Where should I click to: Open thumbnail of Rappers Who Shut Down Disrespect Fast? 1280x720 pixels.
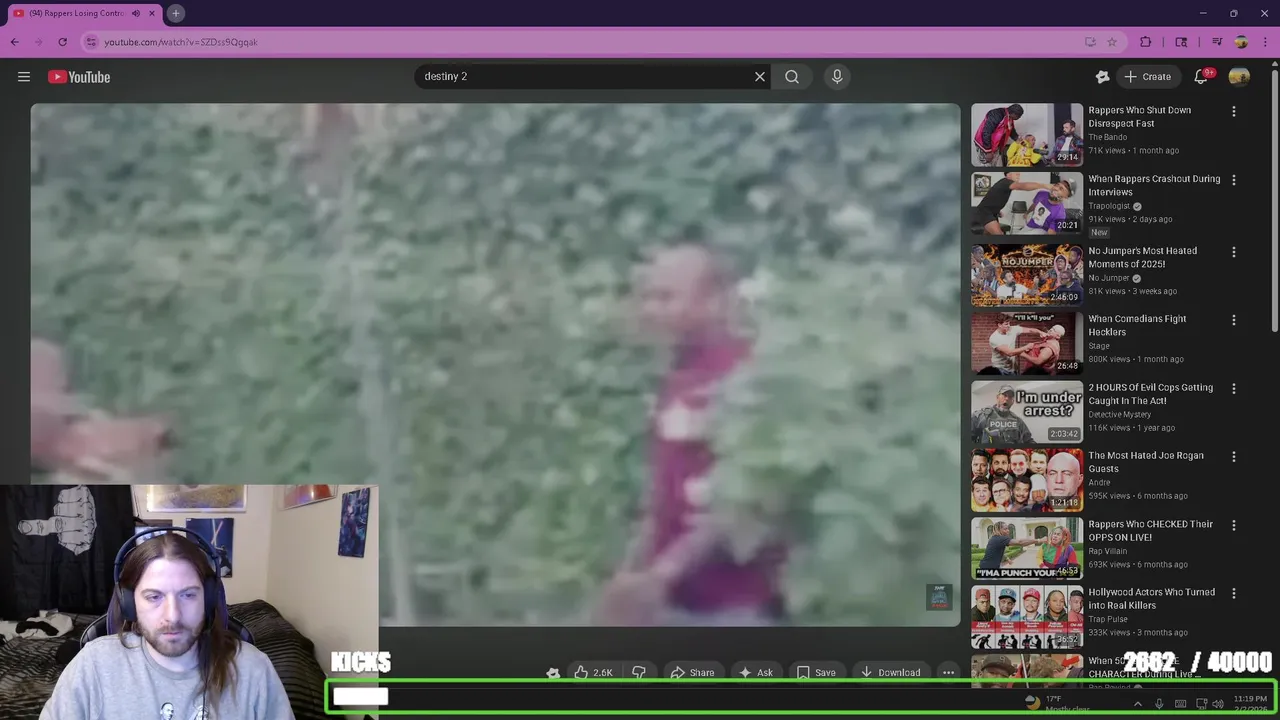coord(1027,134)
